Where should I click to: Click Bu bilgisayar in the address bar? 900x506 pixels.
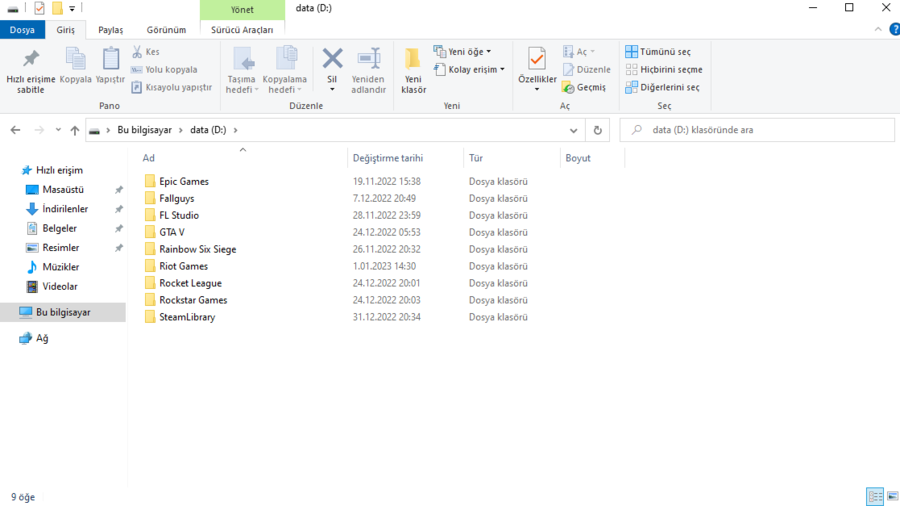click(x=145, y=130)
